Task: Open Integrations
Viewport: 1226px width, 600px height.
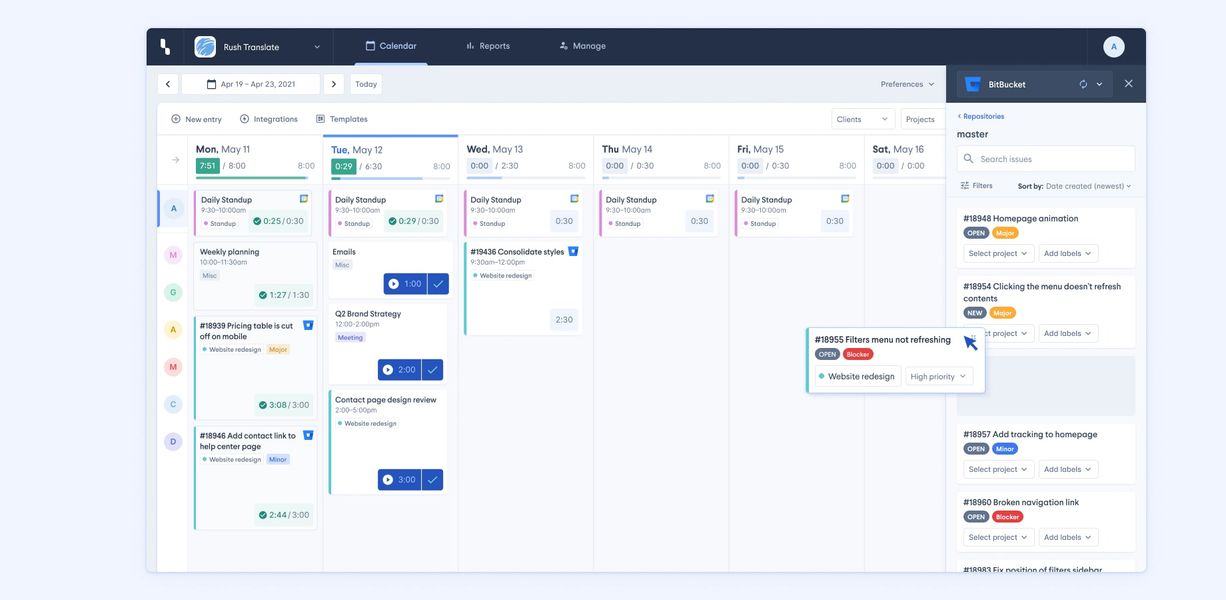Action: tap(268, 119)
